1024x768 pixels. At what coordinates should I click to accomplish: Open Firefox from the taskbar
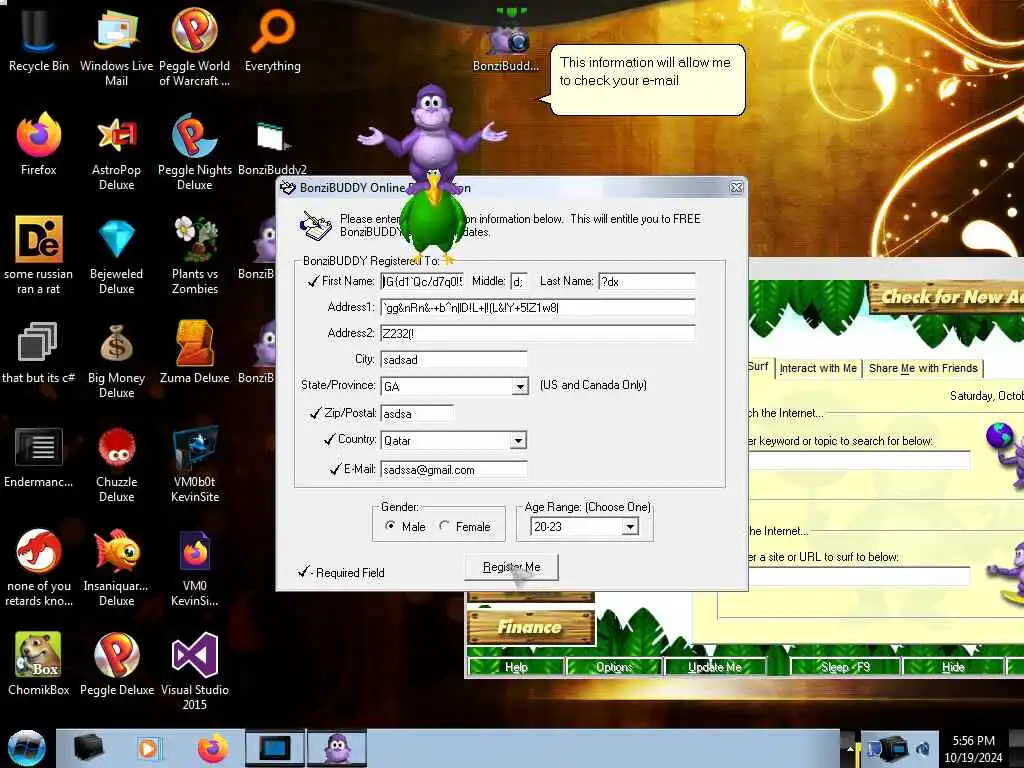pos(212,748)
